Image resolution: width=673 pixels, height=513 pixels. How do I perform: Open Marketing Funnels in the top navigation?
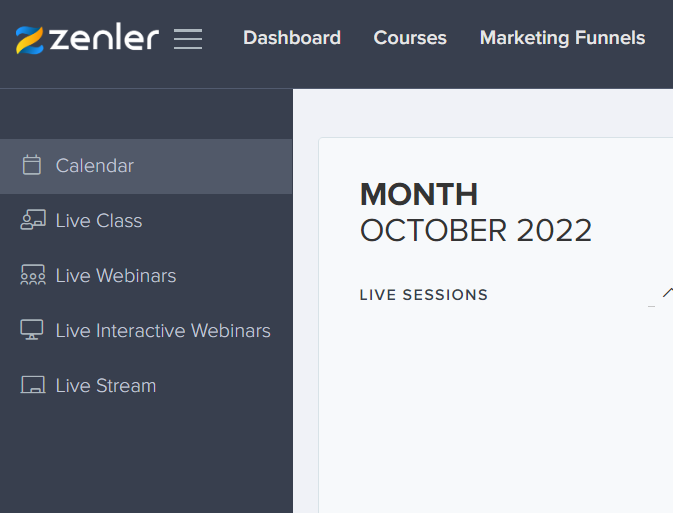click(562, 38)
